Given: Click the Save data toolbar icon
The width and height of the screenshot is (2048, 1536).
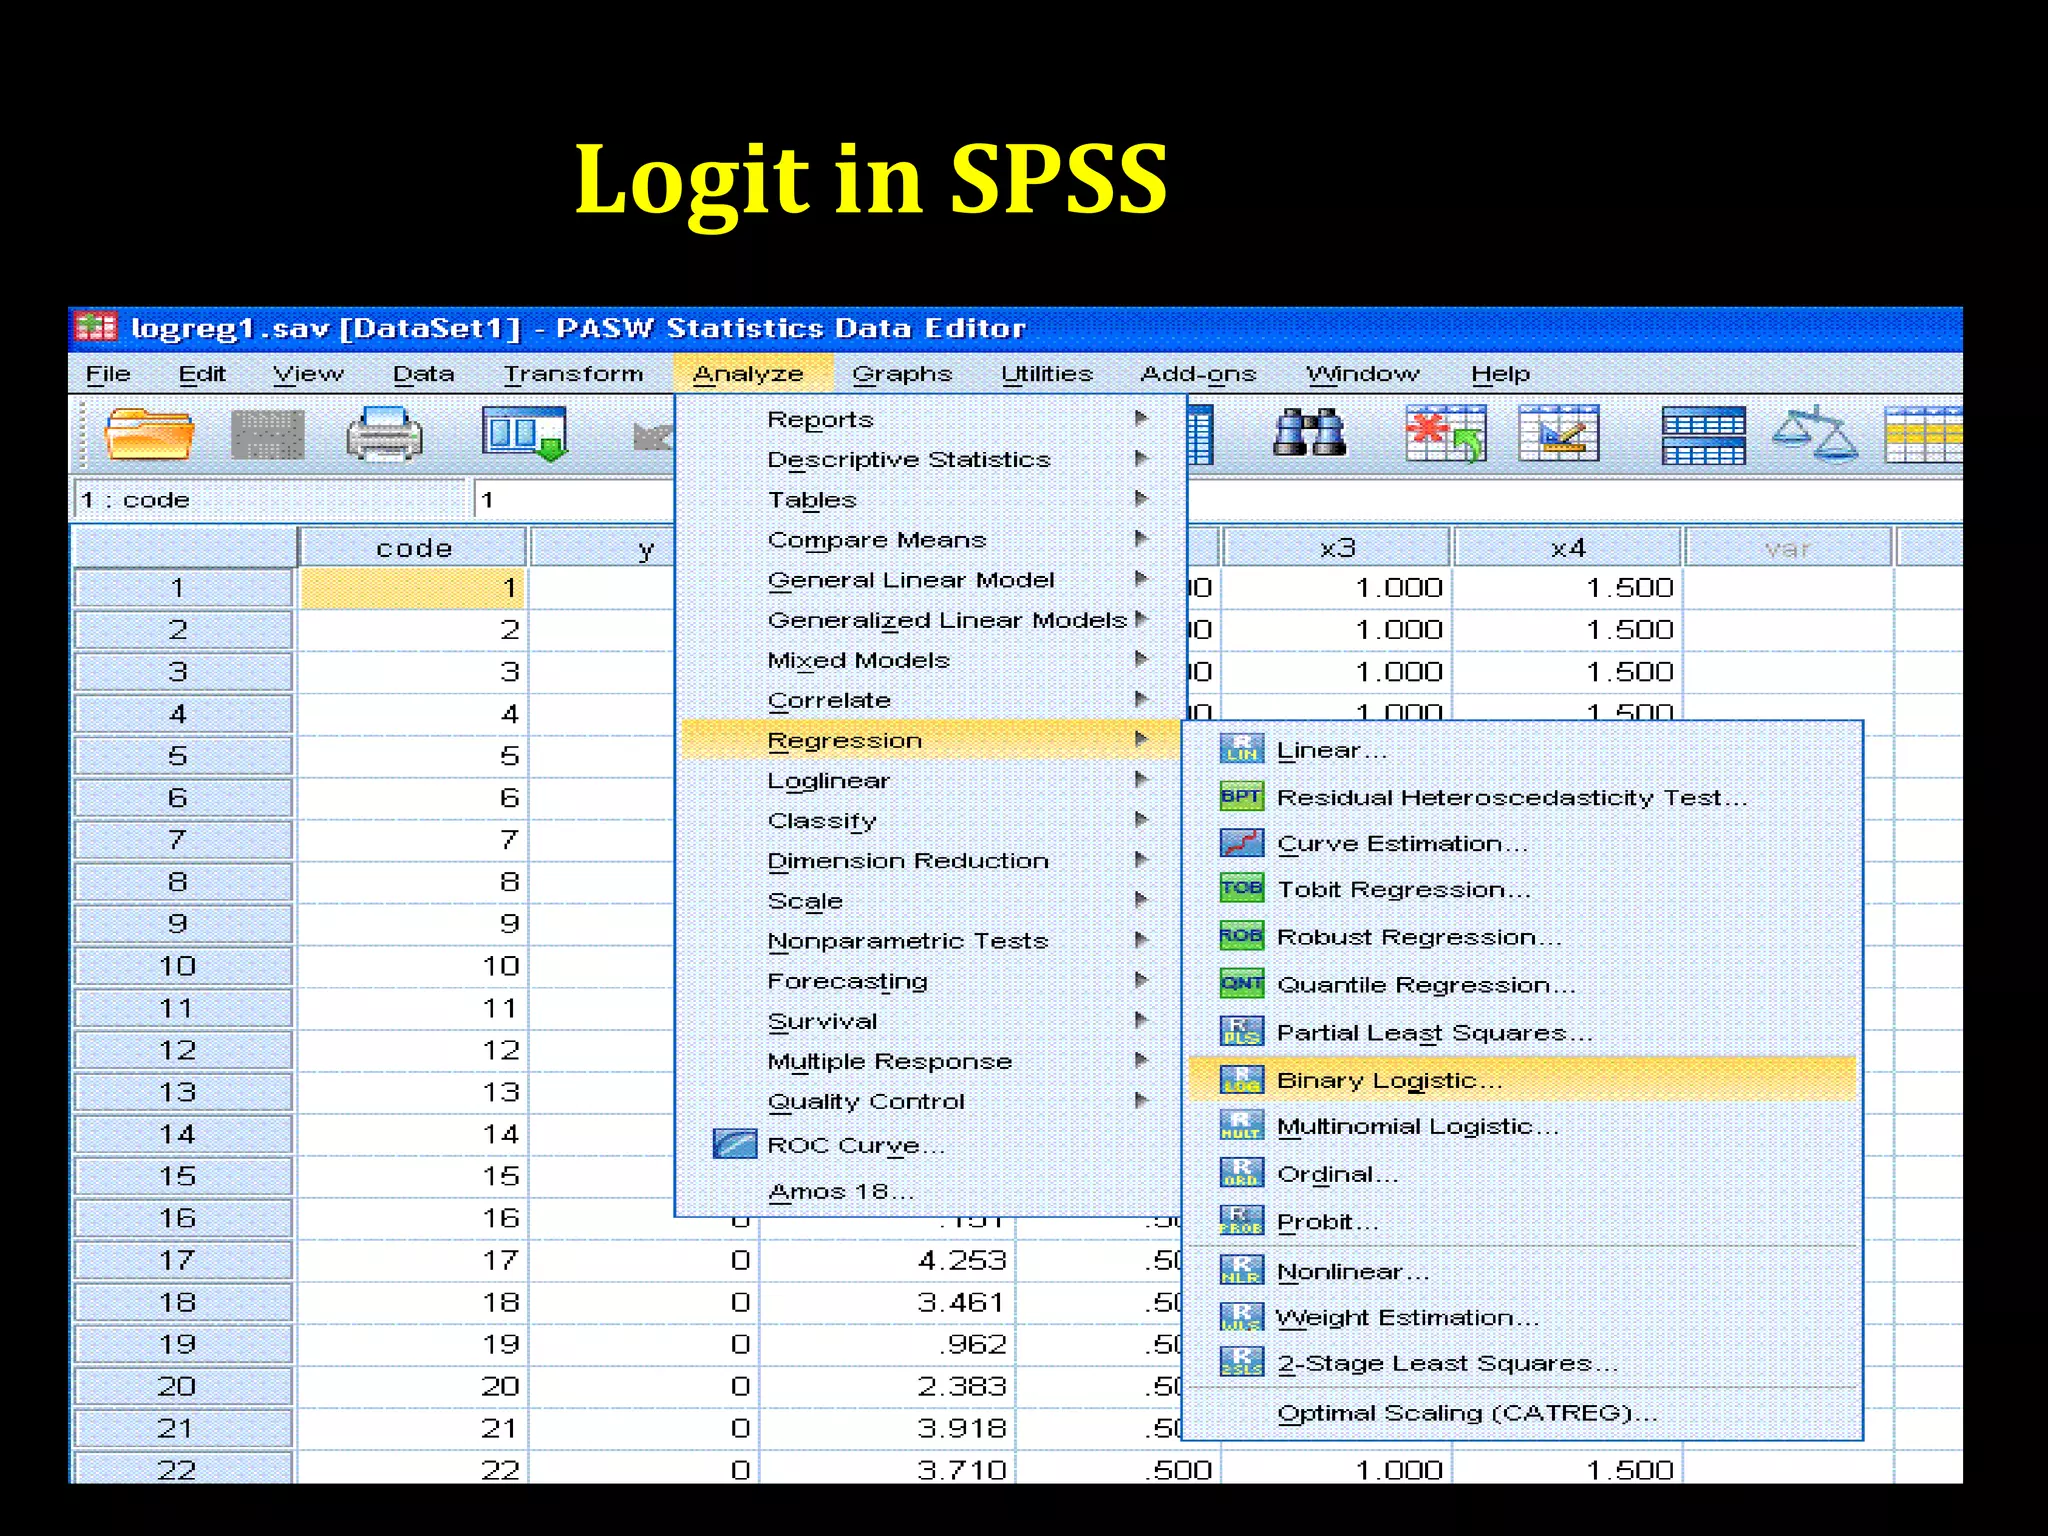Looking at the screenshot, I should tap(267, 435).
